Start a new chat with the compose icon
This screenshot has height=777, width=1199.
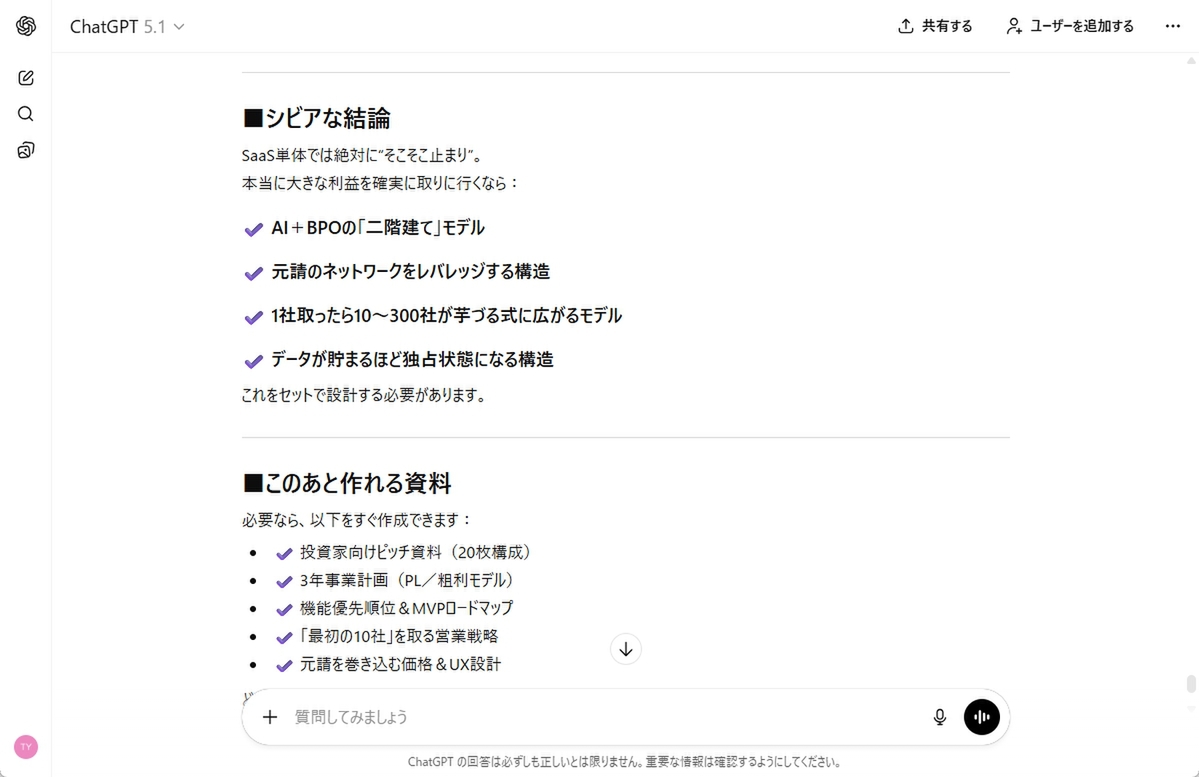click(x=26, y=78)
